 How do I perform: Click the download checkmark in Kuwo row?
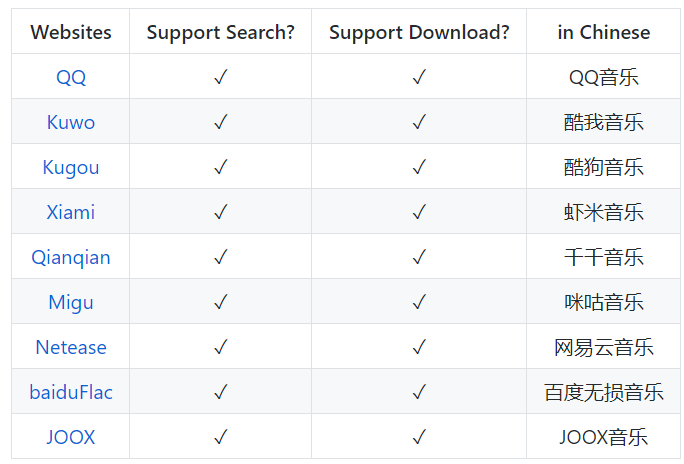[419, 122]
